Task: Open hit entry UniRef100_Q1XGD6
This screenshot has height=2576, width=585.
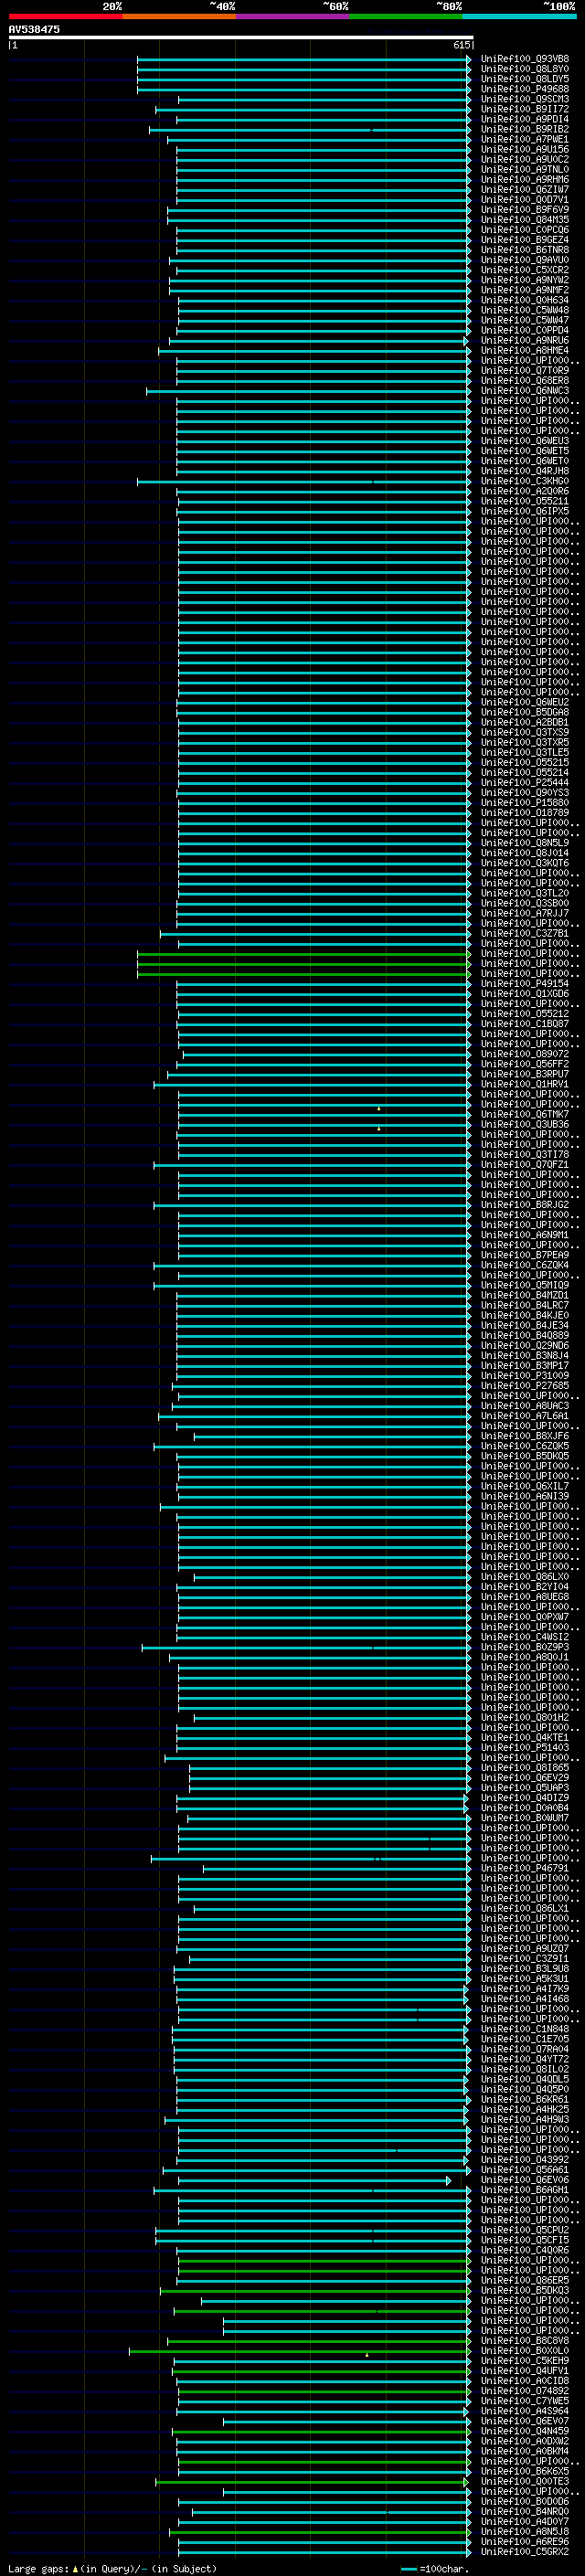Action: (x=525, y=994)
